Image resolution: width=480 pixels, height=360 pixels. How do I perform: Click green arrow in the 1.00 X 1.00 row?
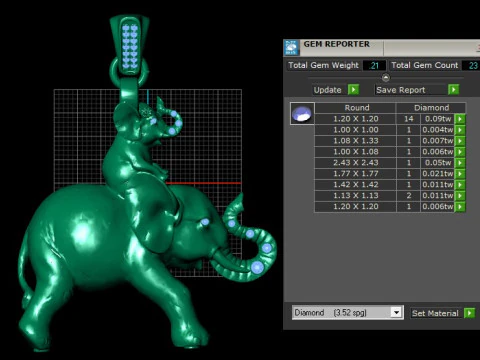click(460, 130)
